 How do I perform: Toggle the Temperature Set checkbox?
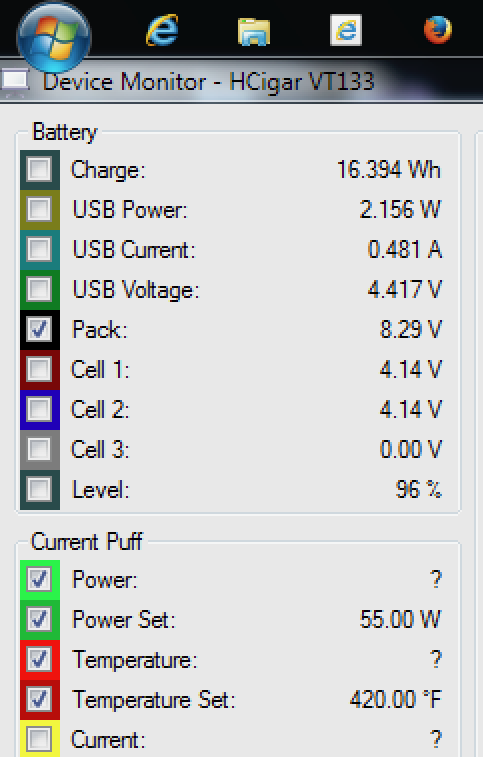[39, 700]
